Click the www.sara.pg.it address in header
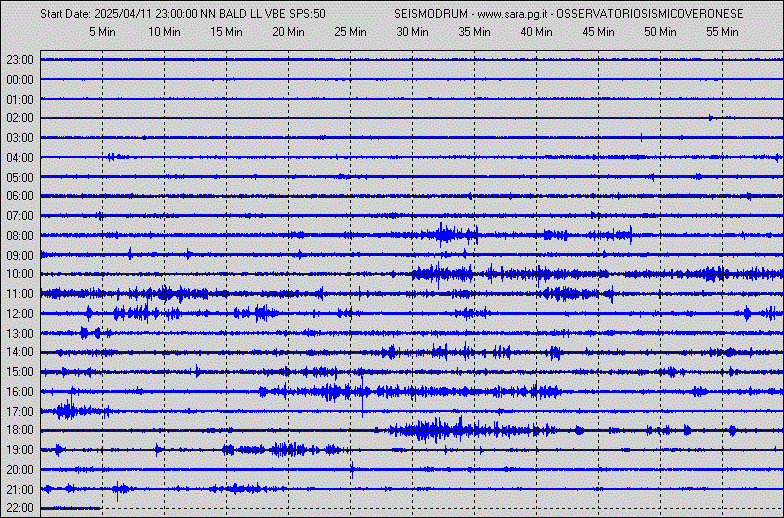The height and width of the screenshot is (518, 784). point(511,14)
